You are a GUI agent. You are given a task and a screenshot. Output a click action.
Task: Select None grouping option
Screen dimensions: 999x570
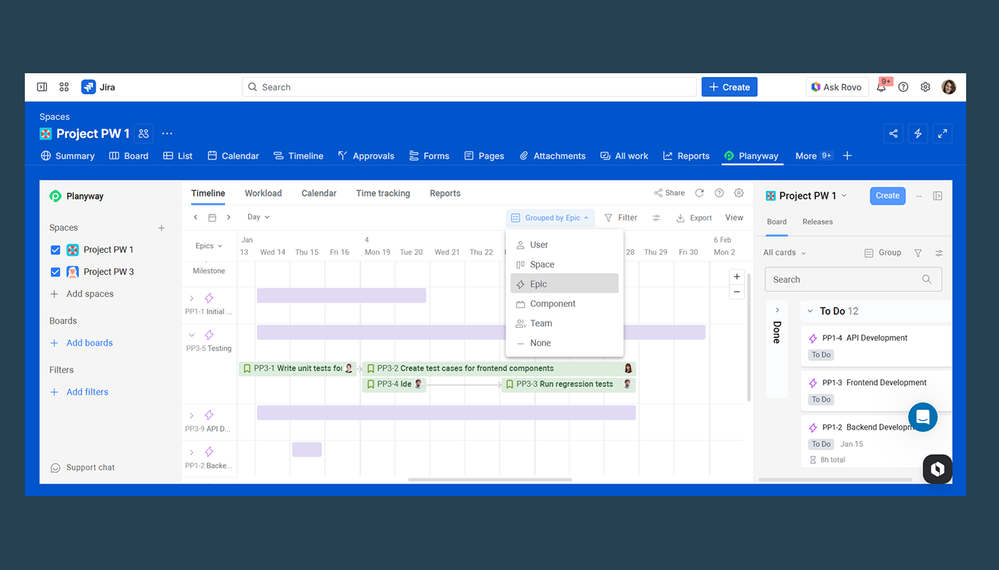point(564,343)
